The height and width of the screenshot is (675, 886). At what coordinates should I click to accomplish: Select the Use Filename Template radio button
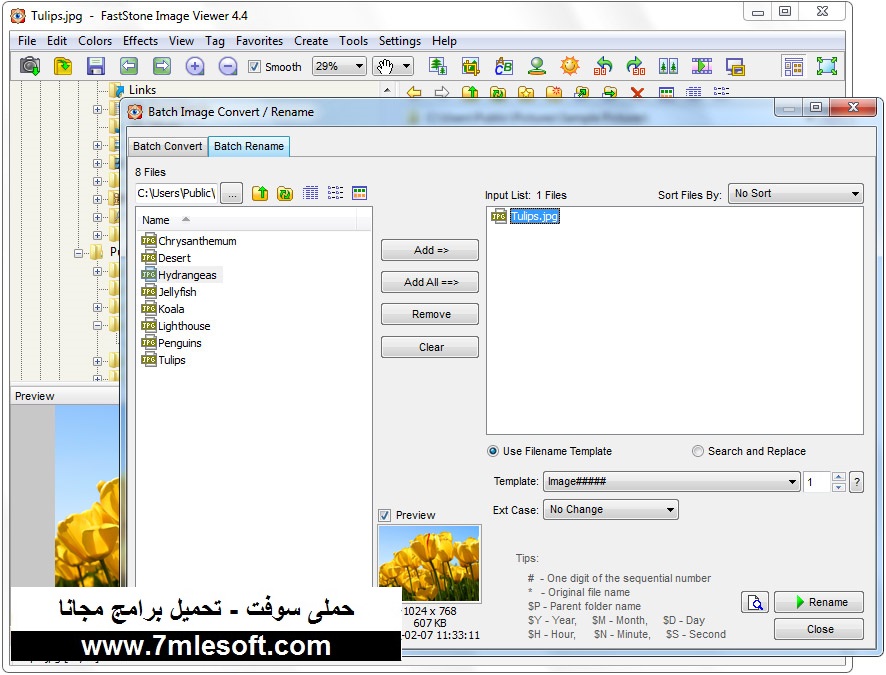tap(493, 451)
